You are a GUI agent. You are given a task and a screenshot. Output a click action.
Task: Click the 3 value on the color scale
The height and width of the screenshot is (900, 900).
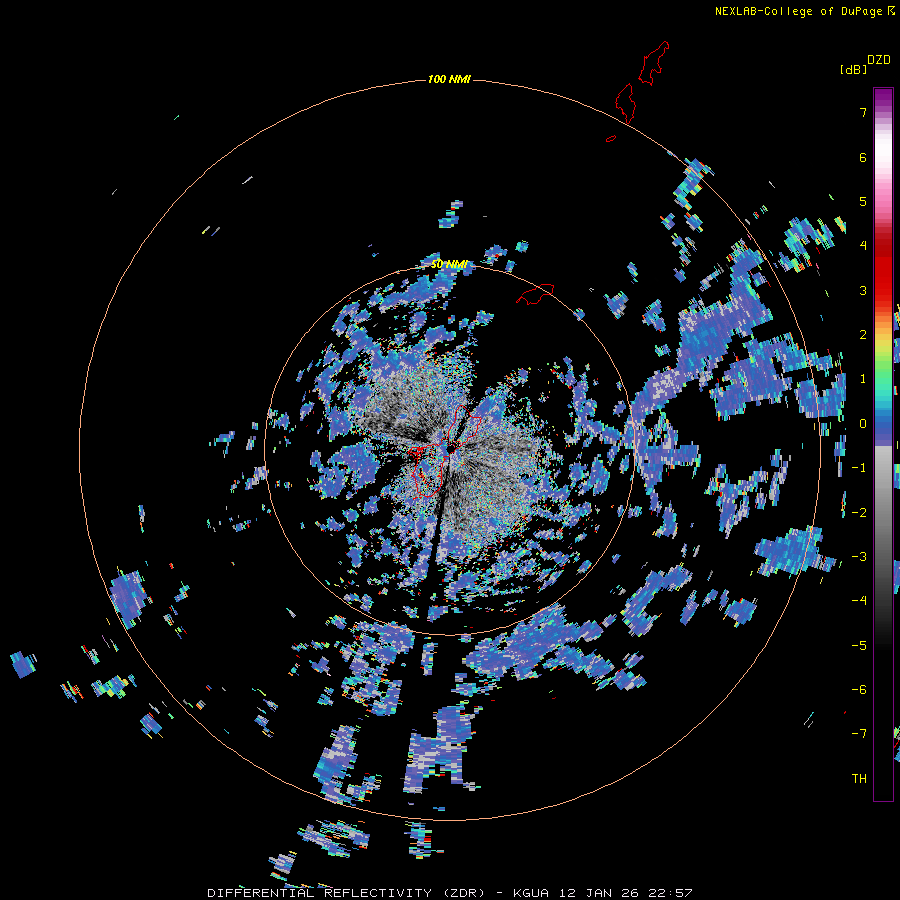pos(863,290)
